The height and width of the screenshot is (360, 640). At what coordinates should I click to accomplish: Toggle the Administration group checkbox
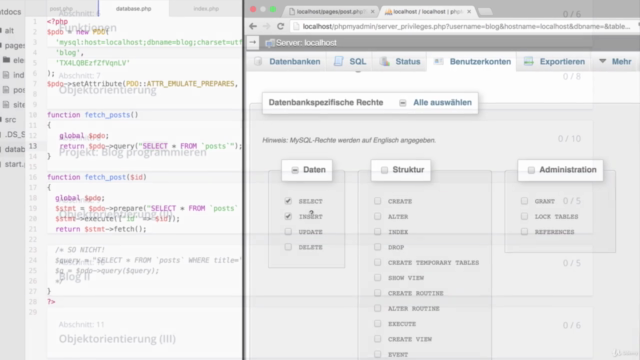click(531, 170)
